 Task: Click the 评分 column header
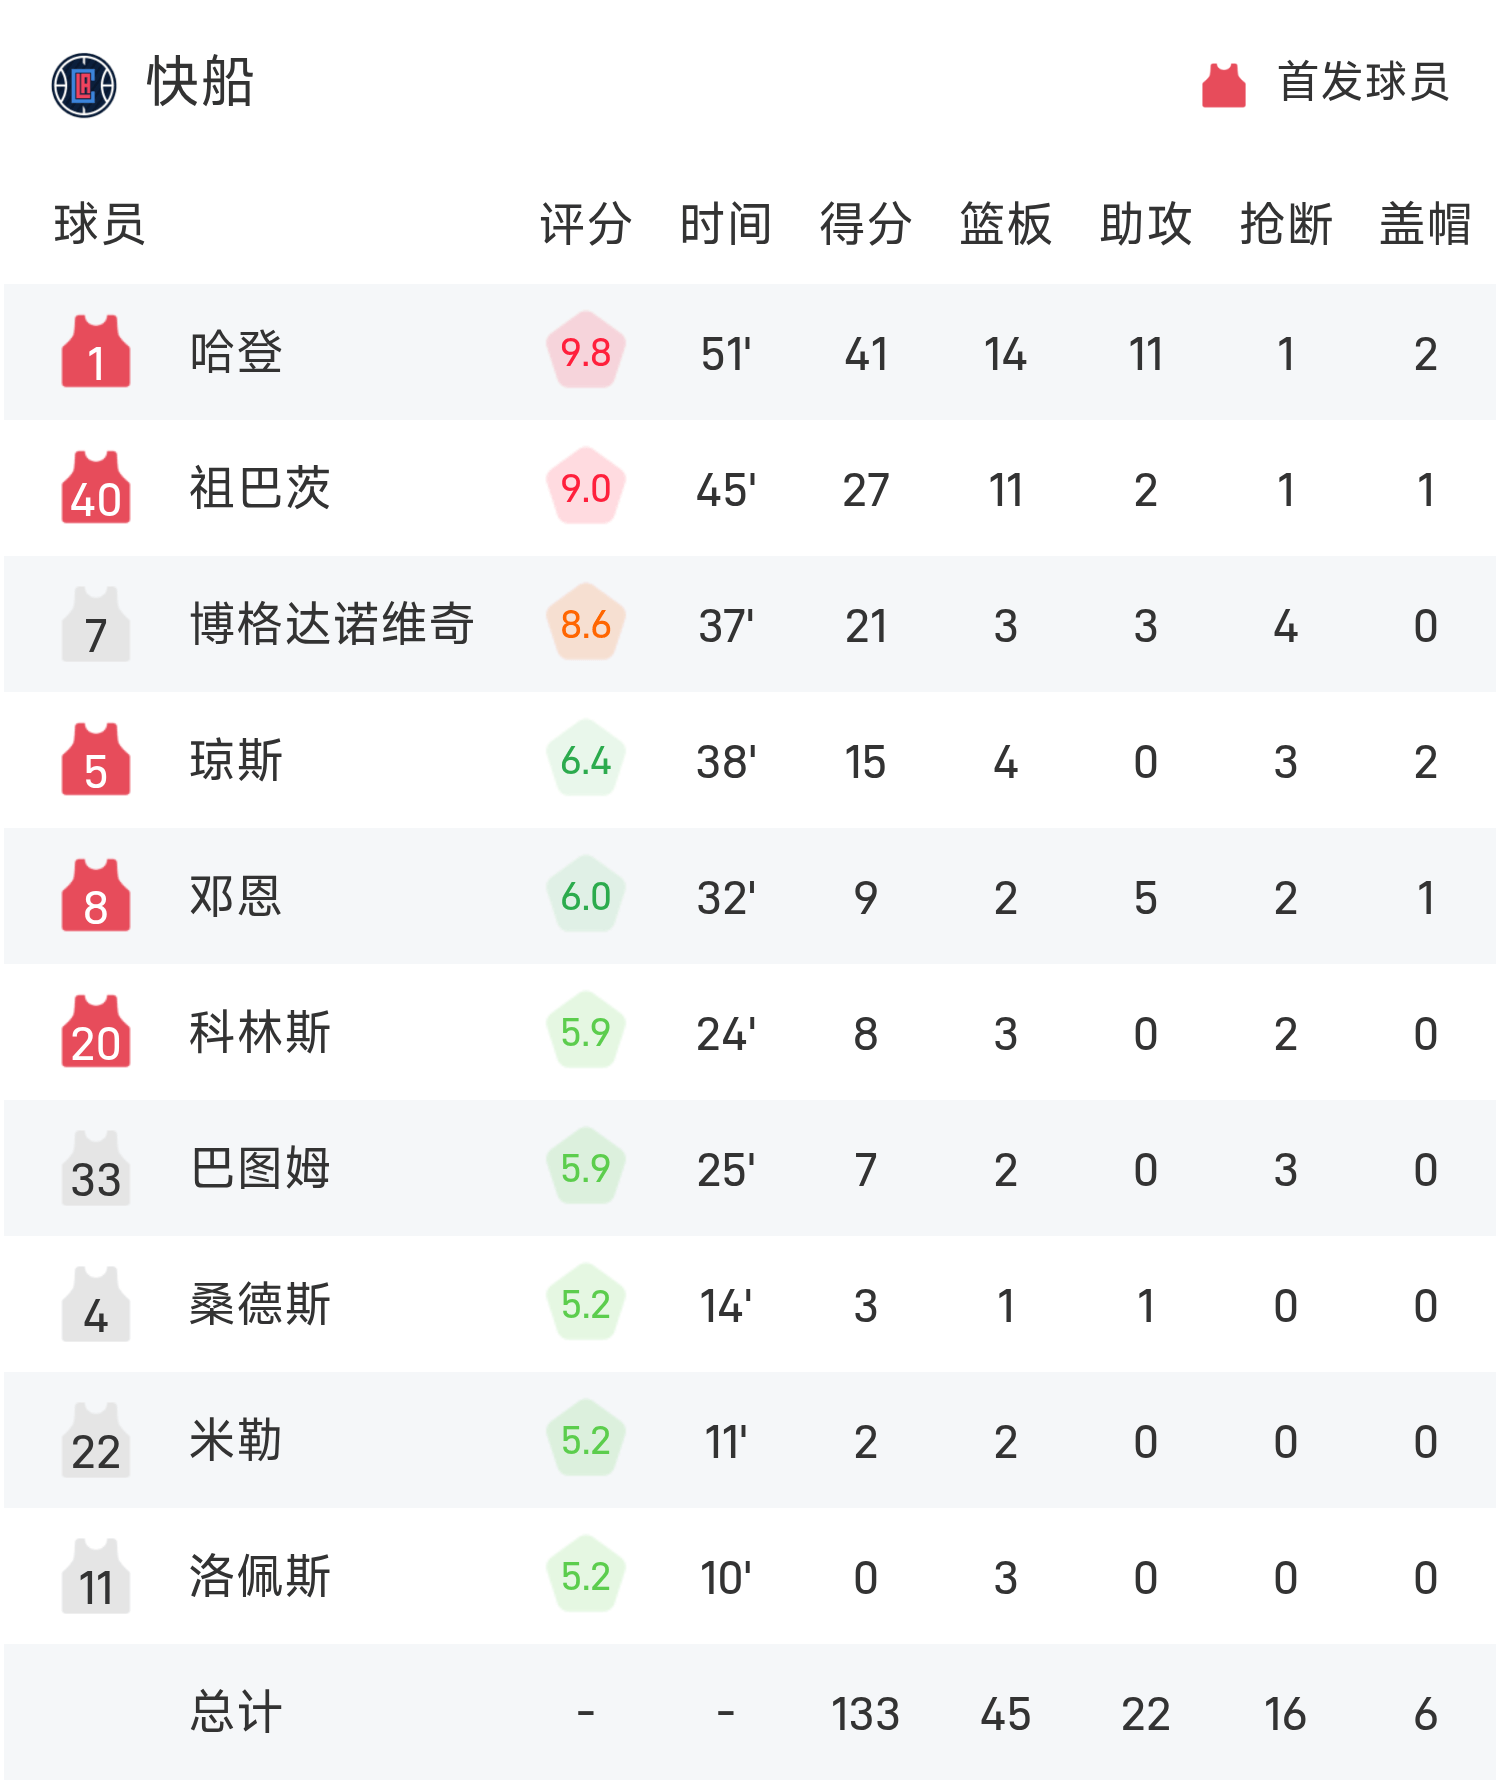pos(586,224)
